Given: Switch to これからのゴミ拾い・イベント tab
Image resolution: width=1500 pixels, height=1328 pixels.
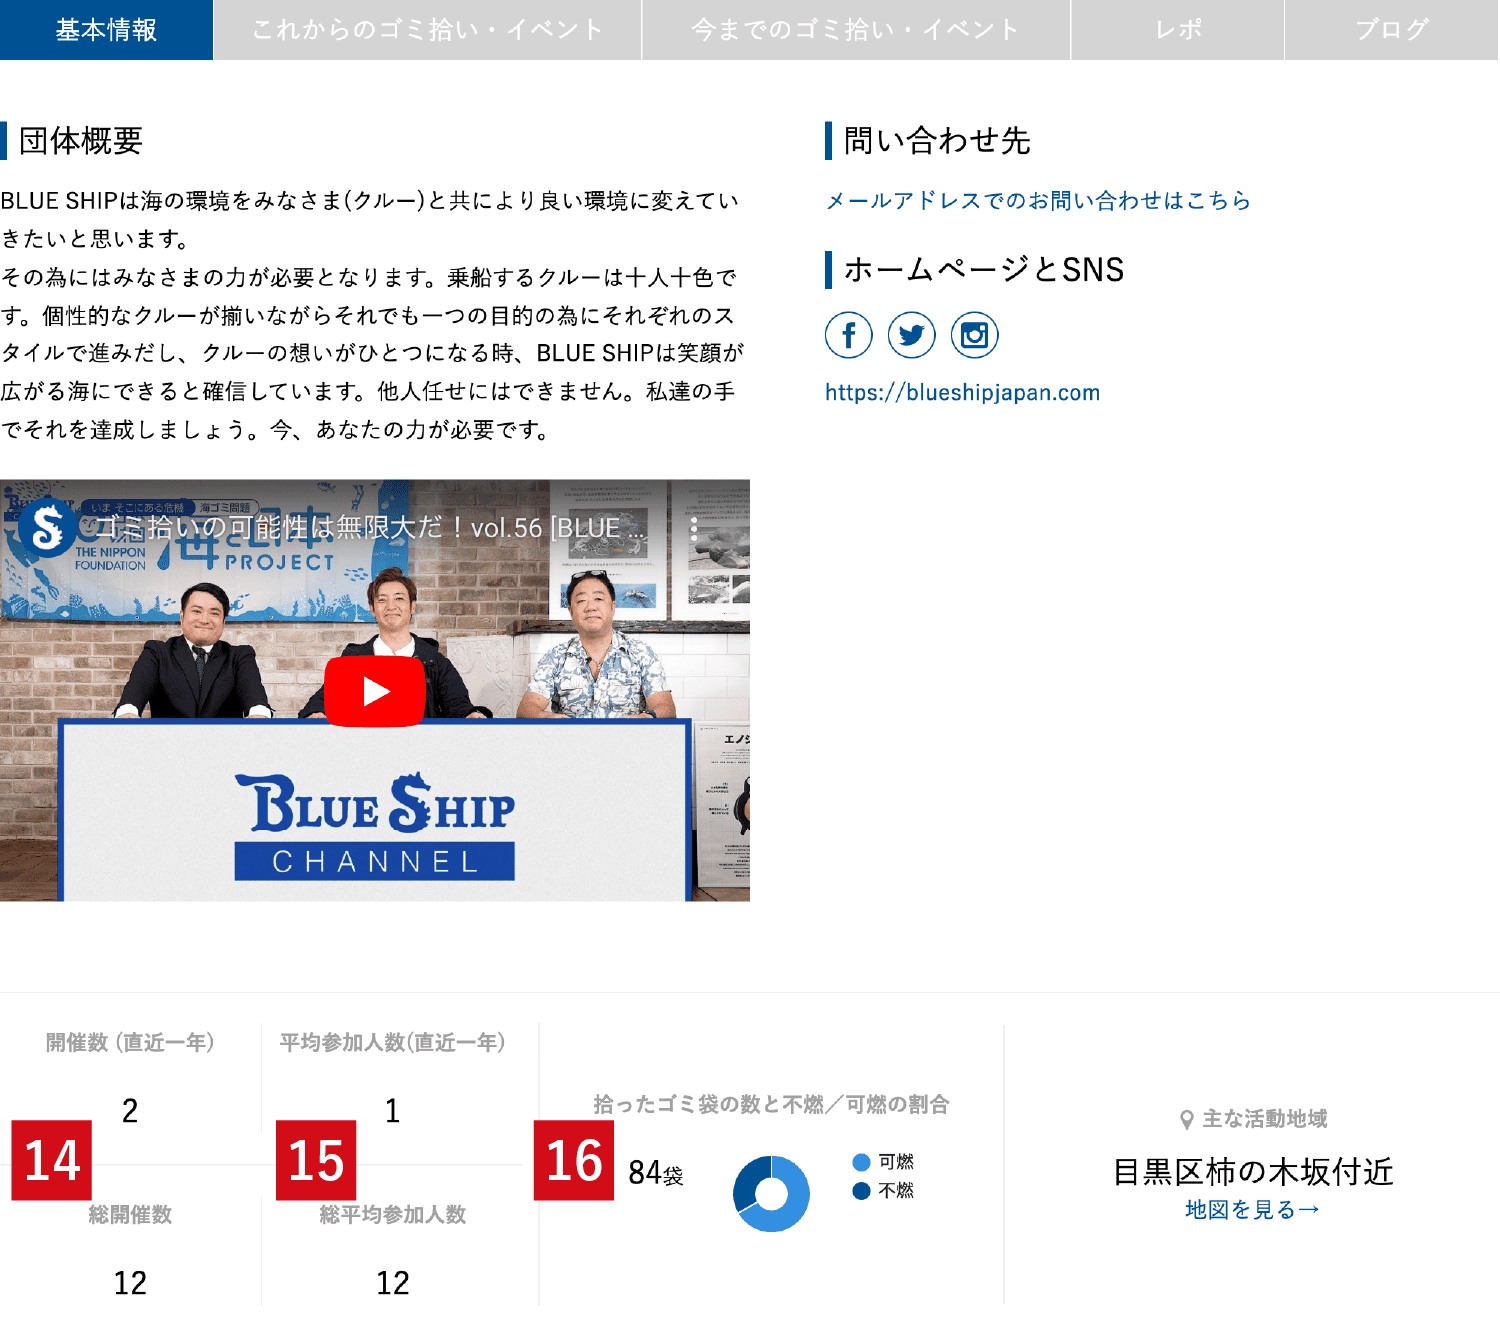Looking at the screenshot, I should 427,30.
